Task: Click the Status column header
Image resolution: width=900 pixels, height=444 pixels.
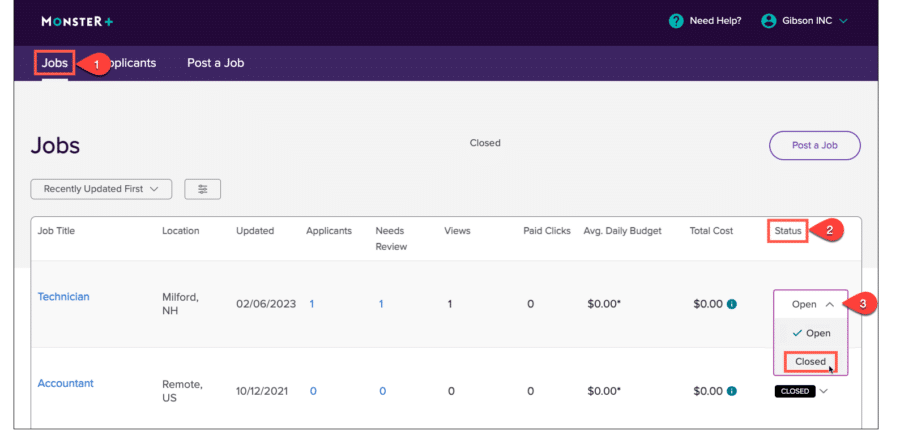Action: (x=788, y=231)
